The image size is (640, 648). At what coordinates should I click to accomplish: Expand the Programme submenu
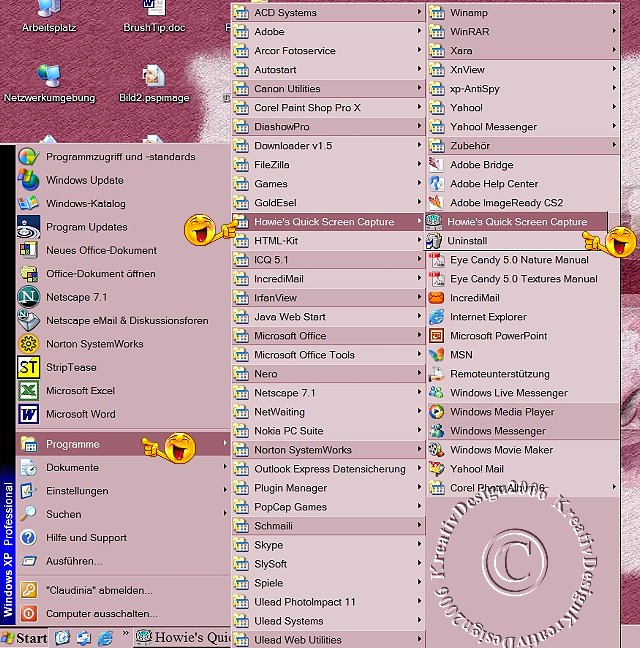(123, 444)
